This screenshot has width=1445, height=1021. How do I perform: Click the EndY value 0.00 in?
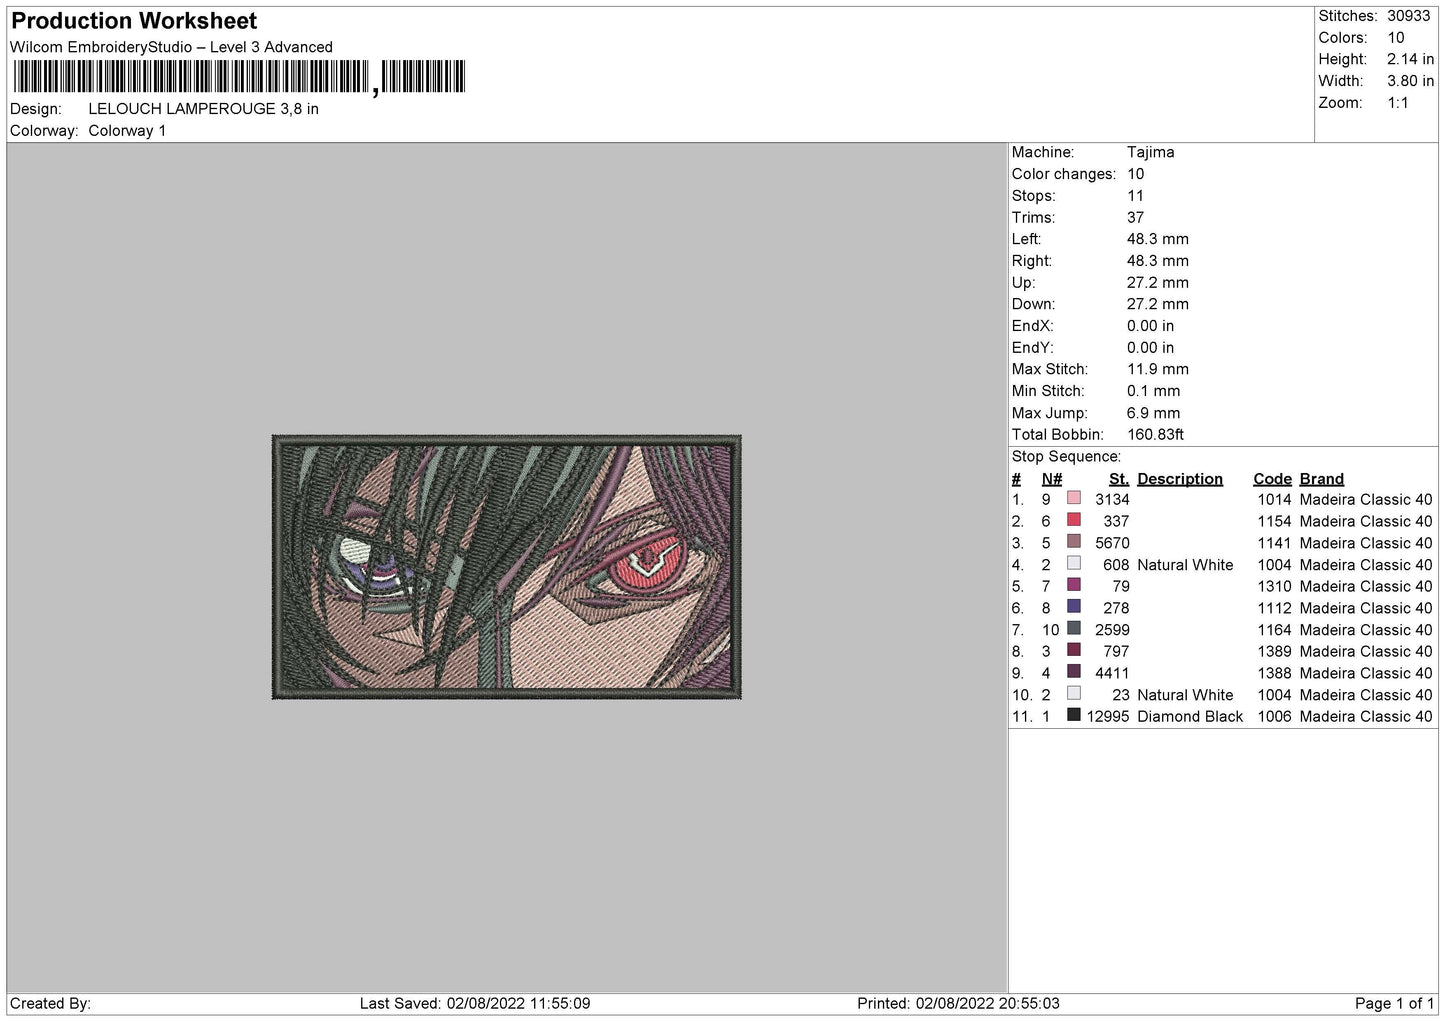click(1151, 348)
